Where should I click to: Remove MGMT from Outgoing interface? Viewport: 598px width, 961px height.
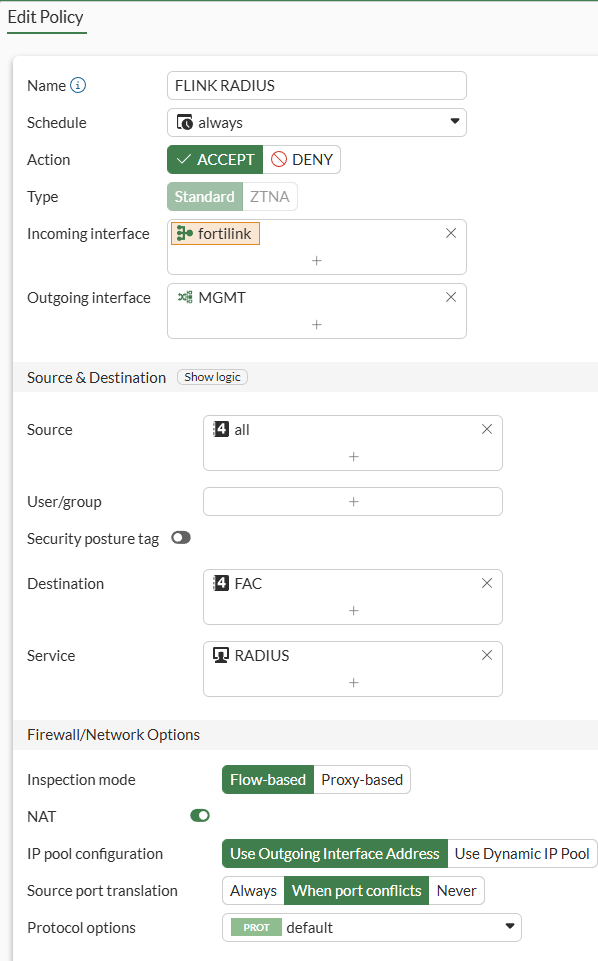(451, 297)
